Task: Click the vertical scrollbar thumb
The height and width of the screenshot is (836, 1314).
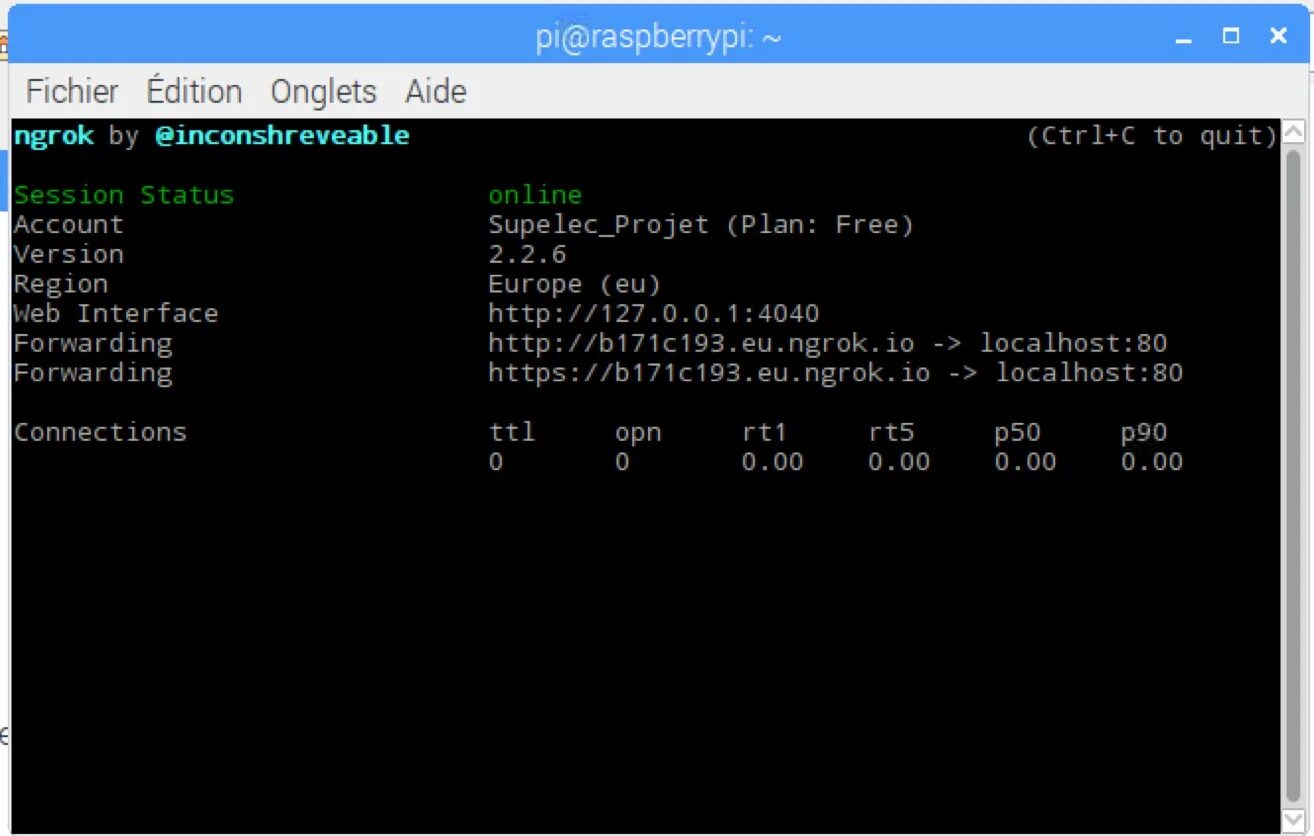Action: [1293, 476]
